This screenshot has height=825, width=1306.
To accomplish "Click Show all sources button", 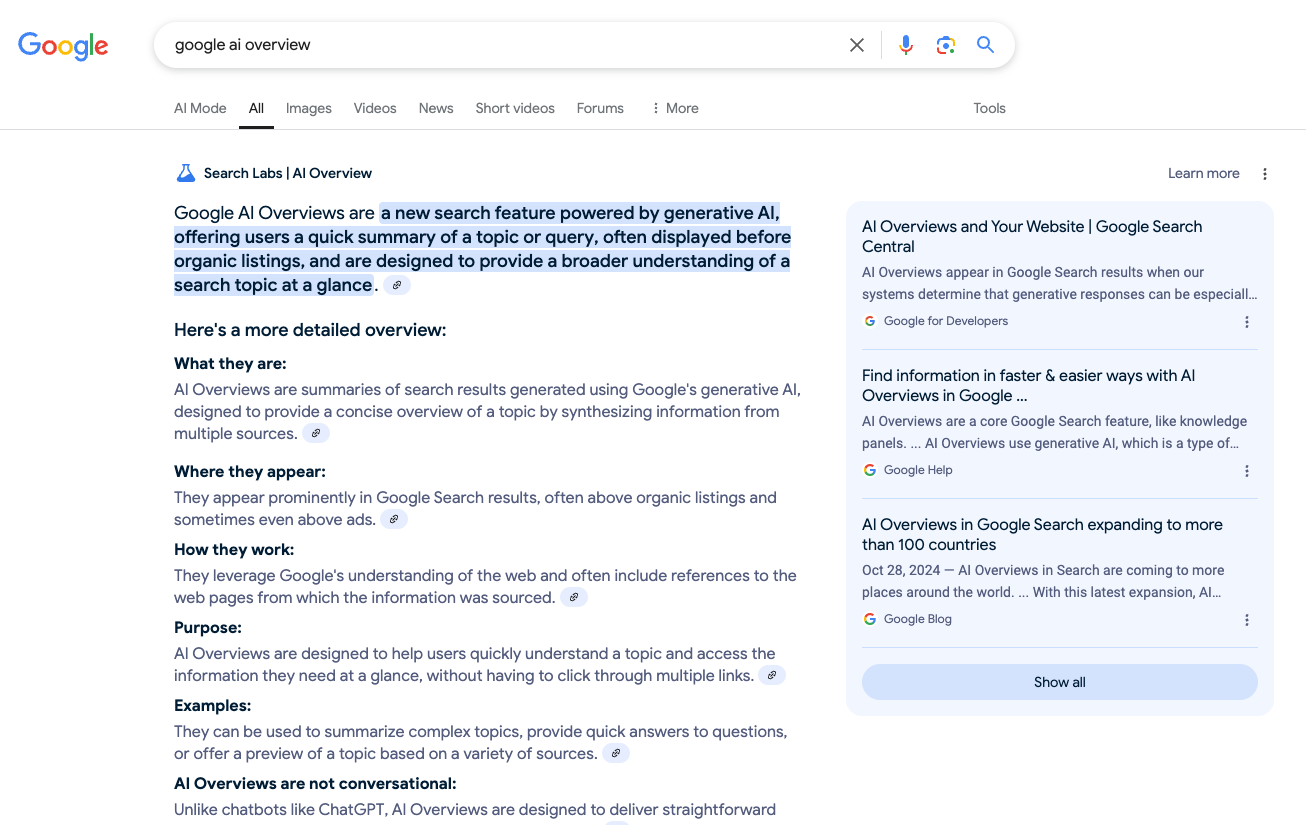I will tap(1060, 682).
